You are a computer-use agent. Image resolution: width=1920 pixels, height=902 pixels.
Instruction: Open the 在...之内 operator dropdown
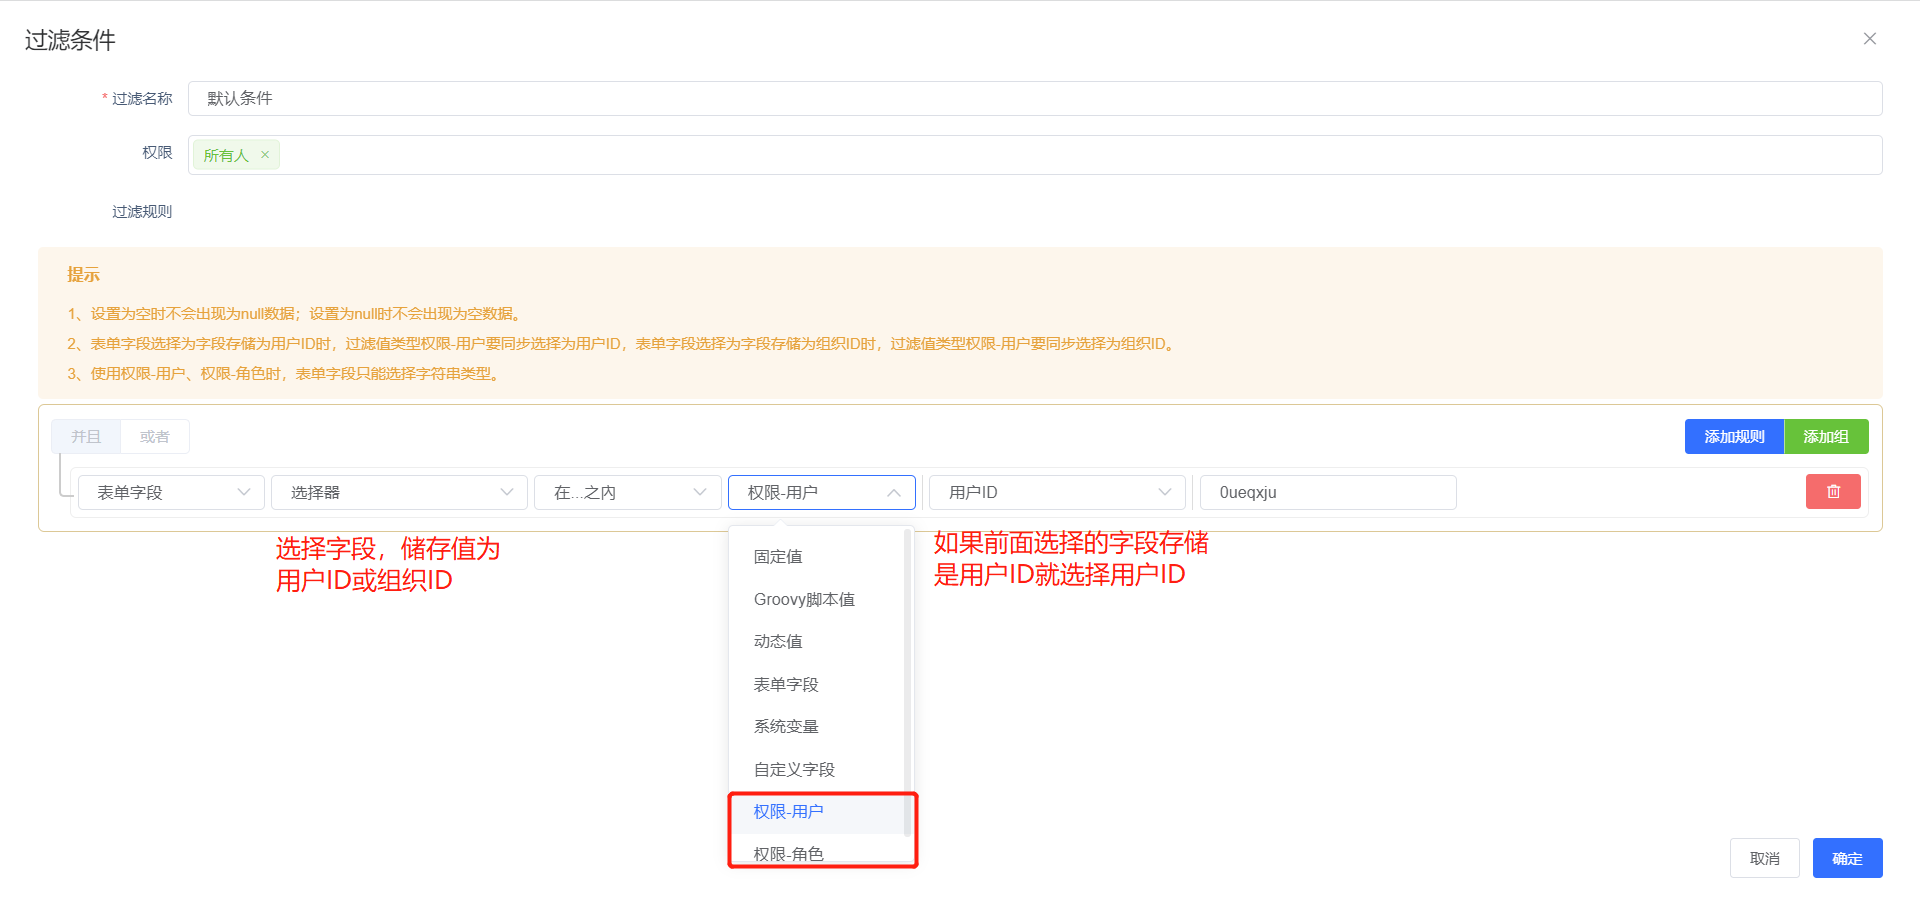click(x=627, y=493)
